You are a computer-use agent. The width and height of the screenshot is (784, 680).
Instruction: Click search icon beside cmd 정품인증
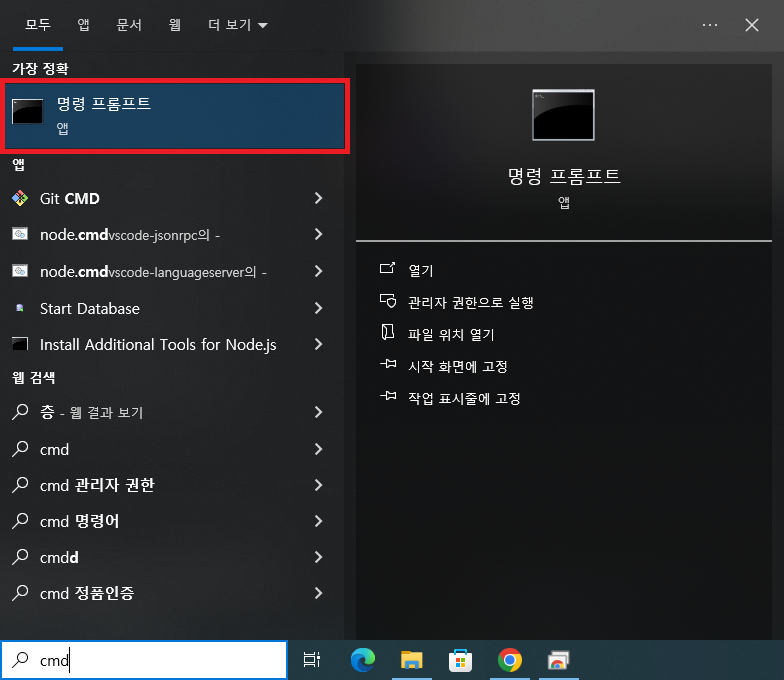point(20,592)
